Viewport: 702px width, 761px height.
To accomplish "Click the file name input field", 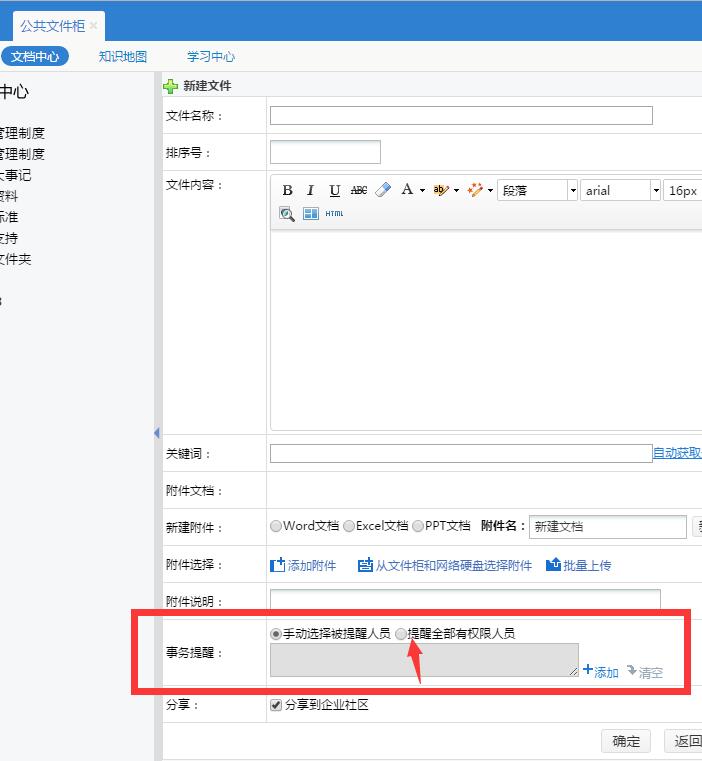I will tap(461, 116).
